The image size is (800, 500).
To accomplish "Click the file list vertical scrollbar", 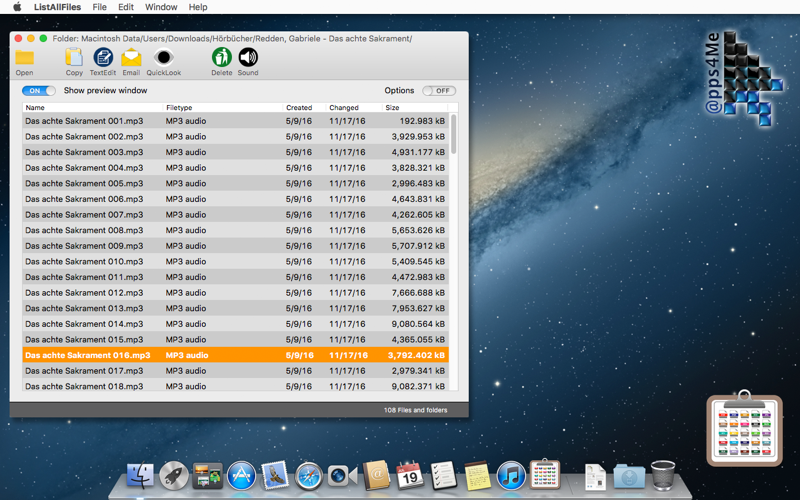I will click(x=454, y=135).
